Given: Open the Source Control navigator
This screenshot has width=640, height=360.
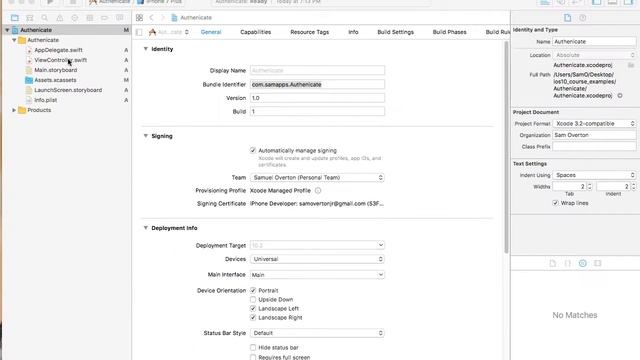Looking at the screenshot, I should coord(30,18).
